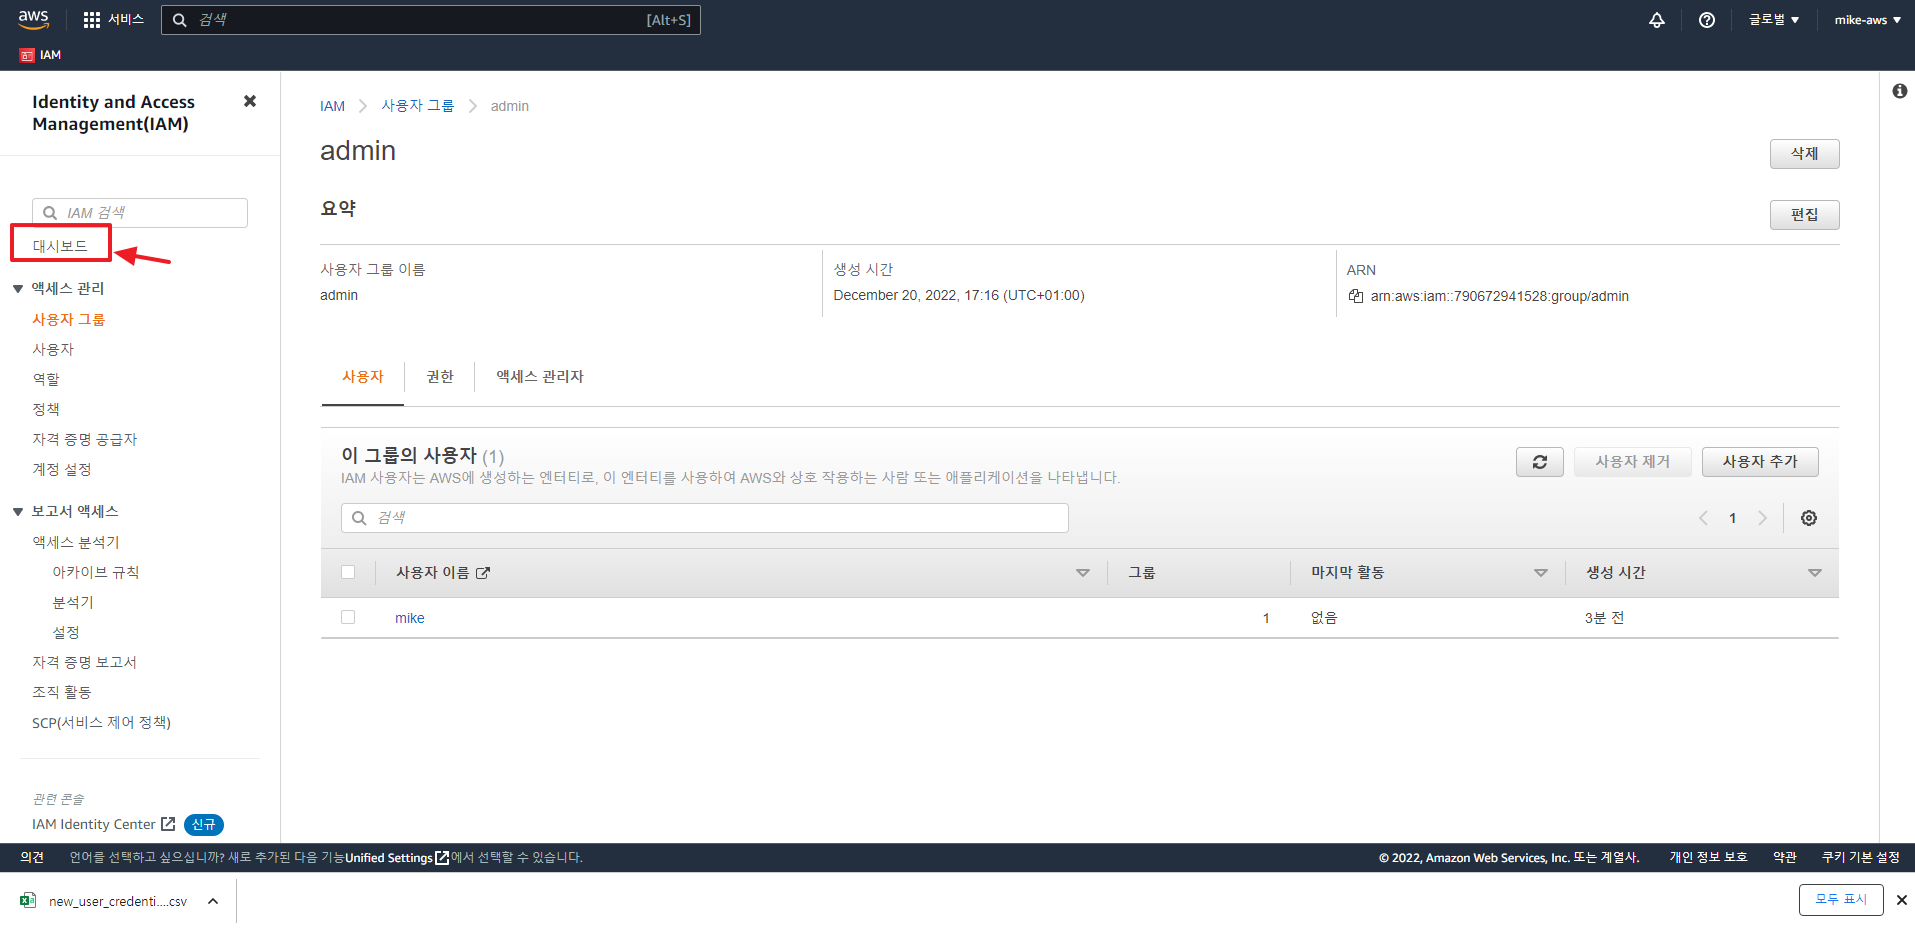Image resolution: width=1915 pixels, height=928 pixels.
Task: Open the region dropdown 글로벌
Action: pos(1773,20)
